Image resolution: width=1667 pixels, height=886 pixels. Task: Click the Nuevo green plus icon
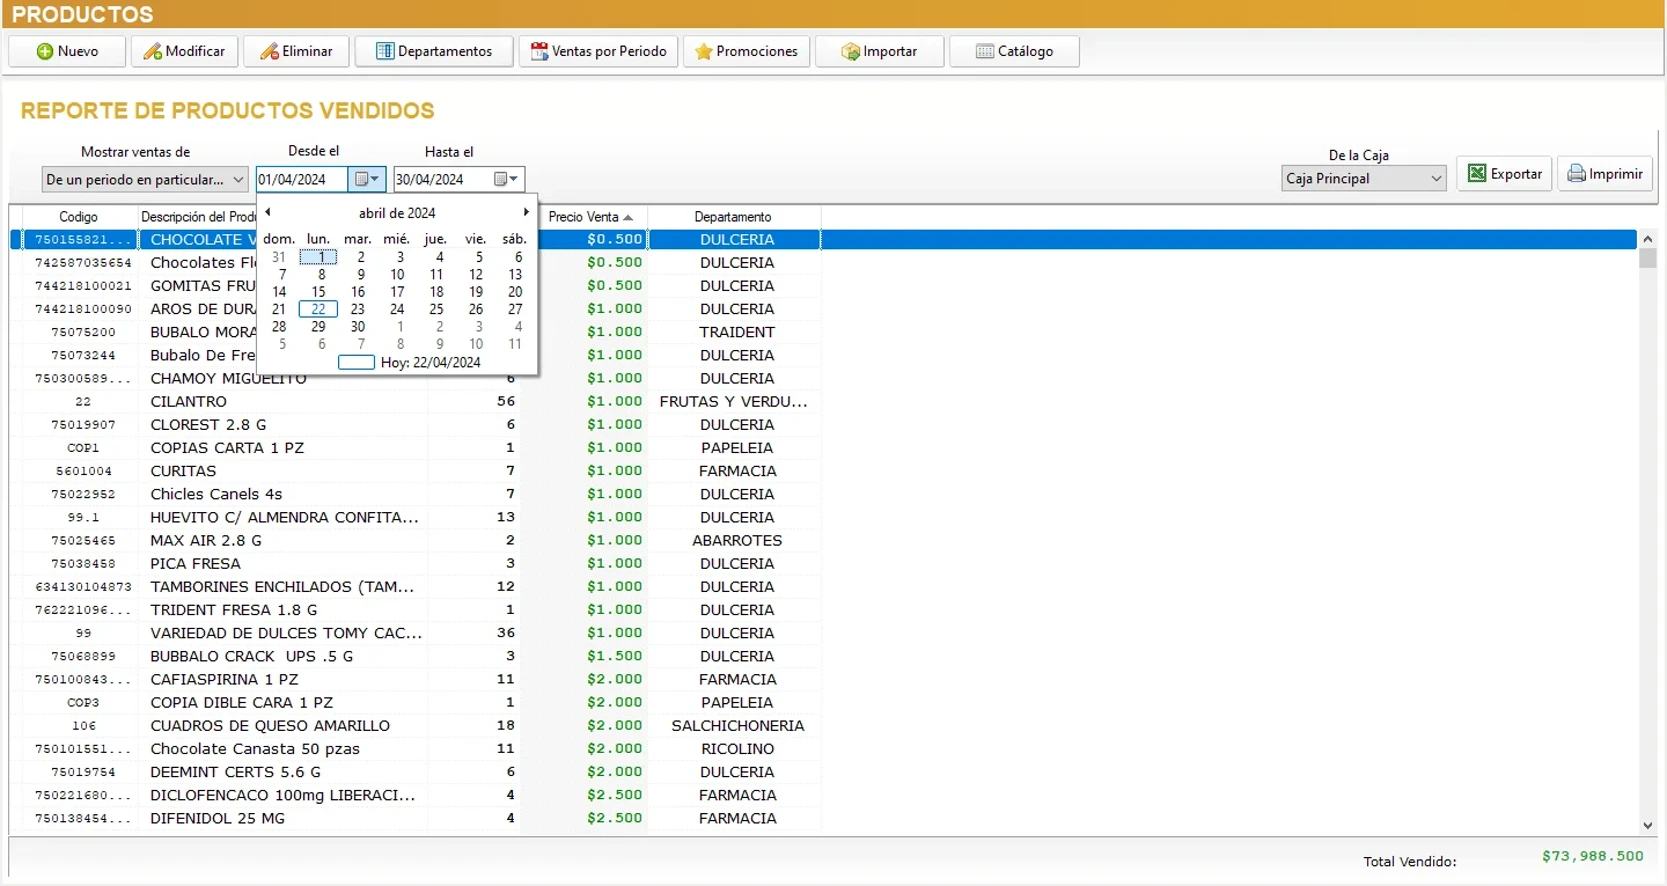[x=45, y=52]
